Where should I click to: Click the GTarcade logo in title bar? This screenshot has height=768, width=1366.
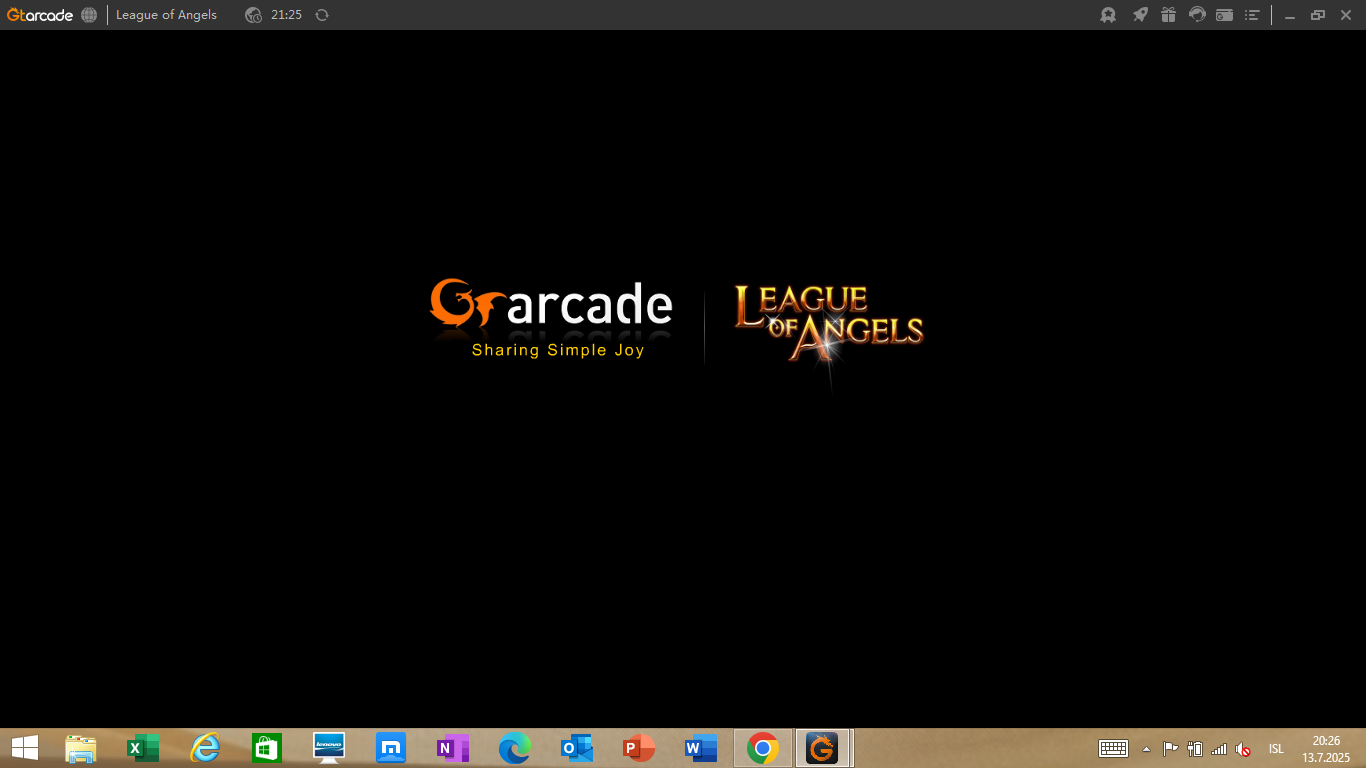[40, 15]
